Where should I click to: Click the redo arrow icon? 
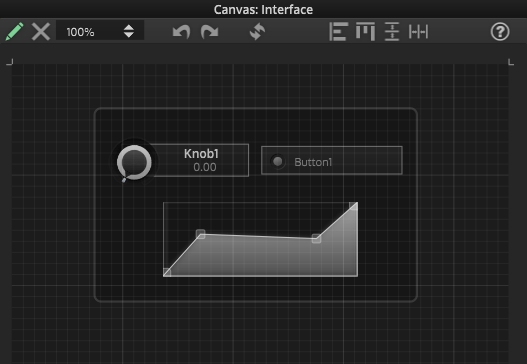point(210,32)
